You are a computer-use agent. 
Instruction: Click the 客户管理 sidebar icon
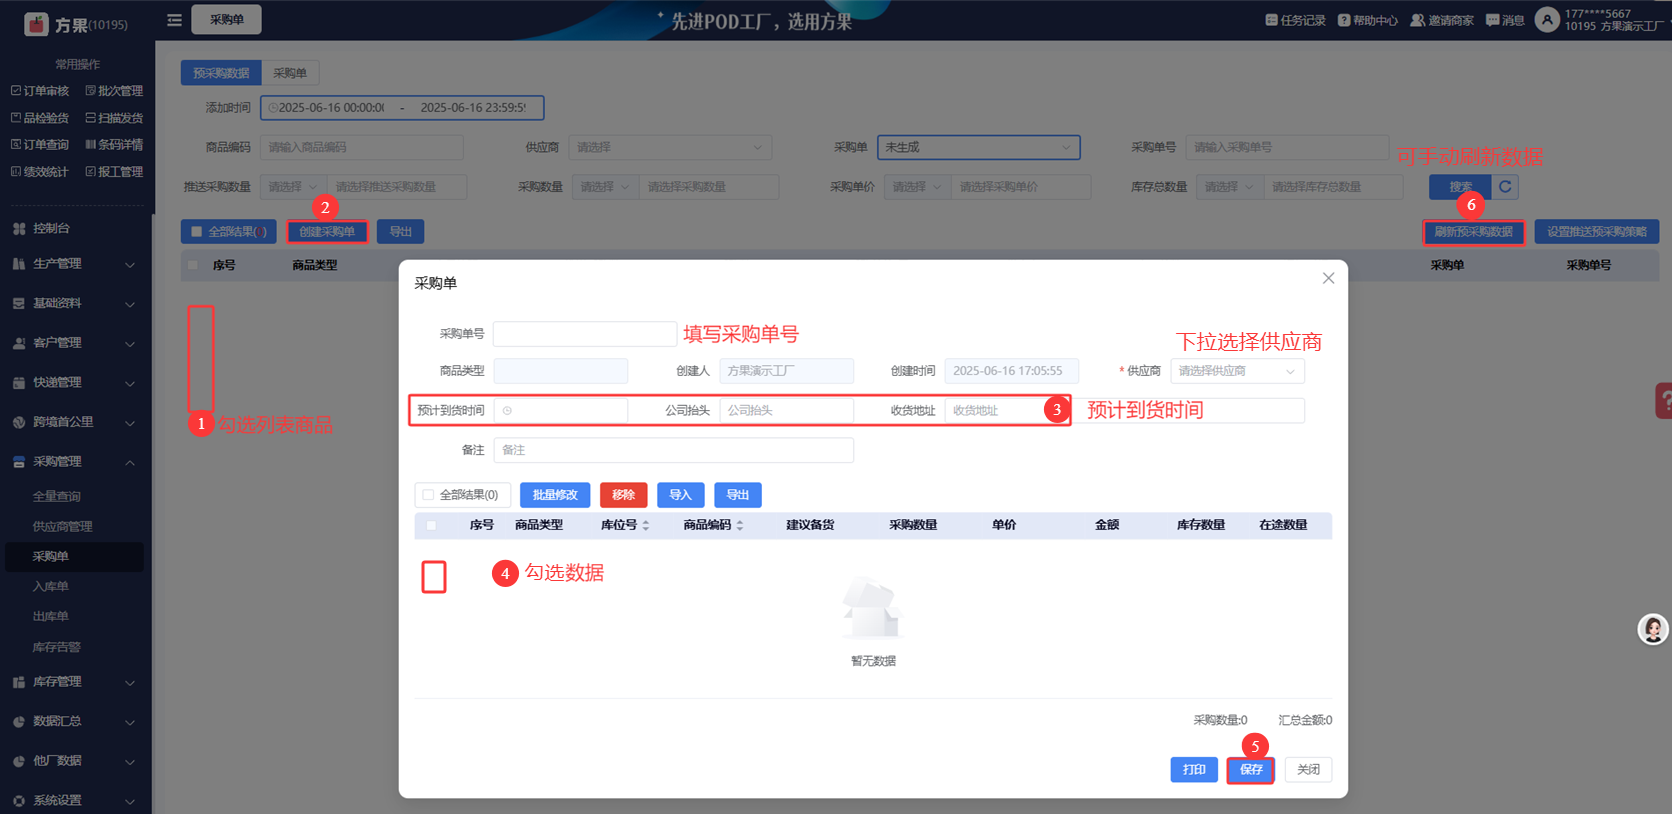tap(19, 343)
